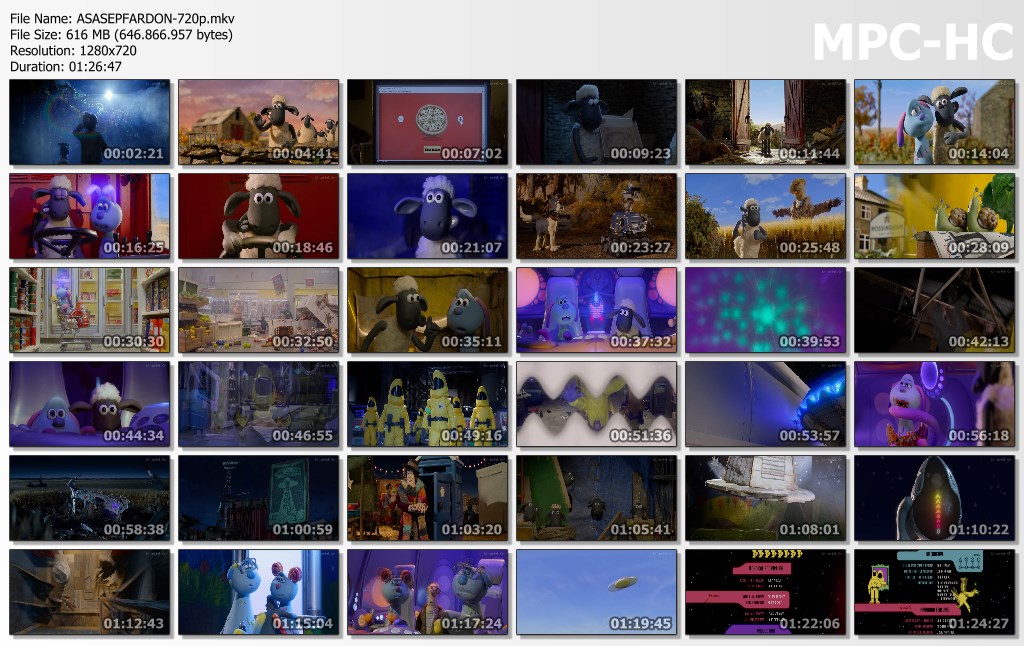The image size is (1024, 646).
Task: Click the spaceship thumbnail at 01:10:22
Action: point(935,498)
